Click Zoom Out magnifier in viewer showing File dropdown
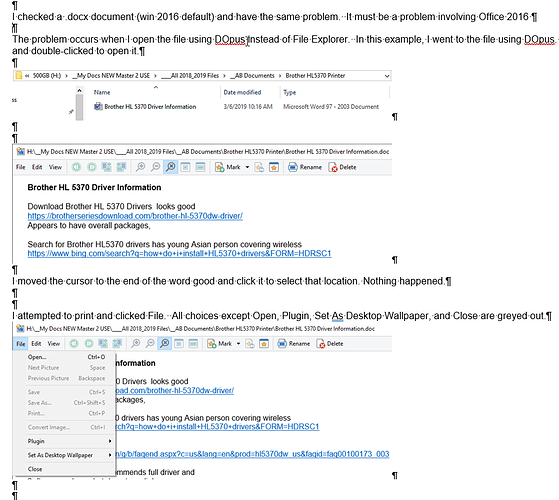Image resolution: width=559 pixels, height=500 pixels. 150,344
